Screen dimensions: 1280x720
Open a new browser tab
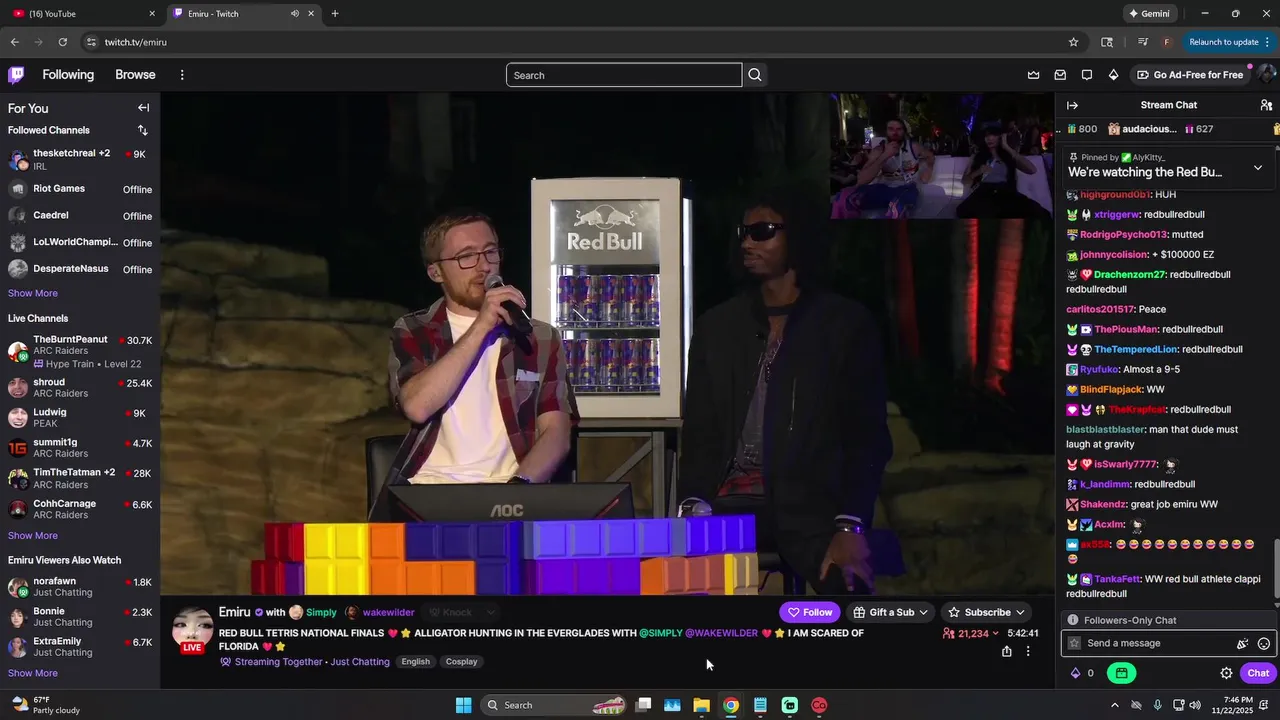tap(334, 14)
